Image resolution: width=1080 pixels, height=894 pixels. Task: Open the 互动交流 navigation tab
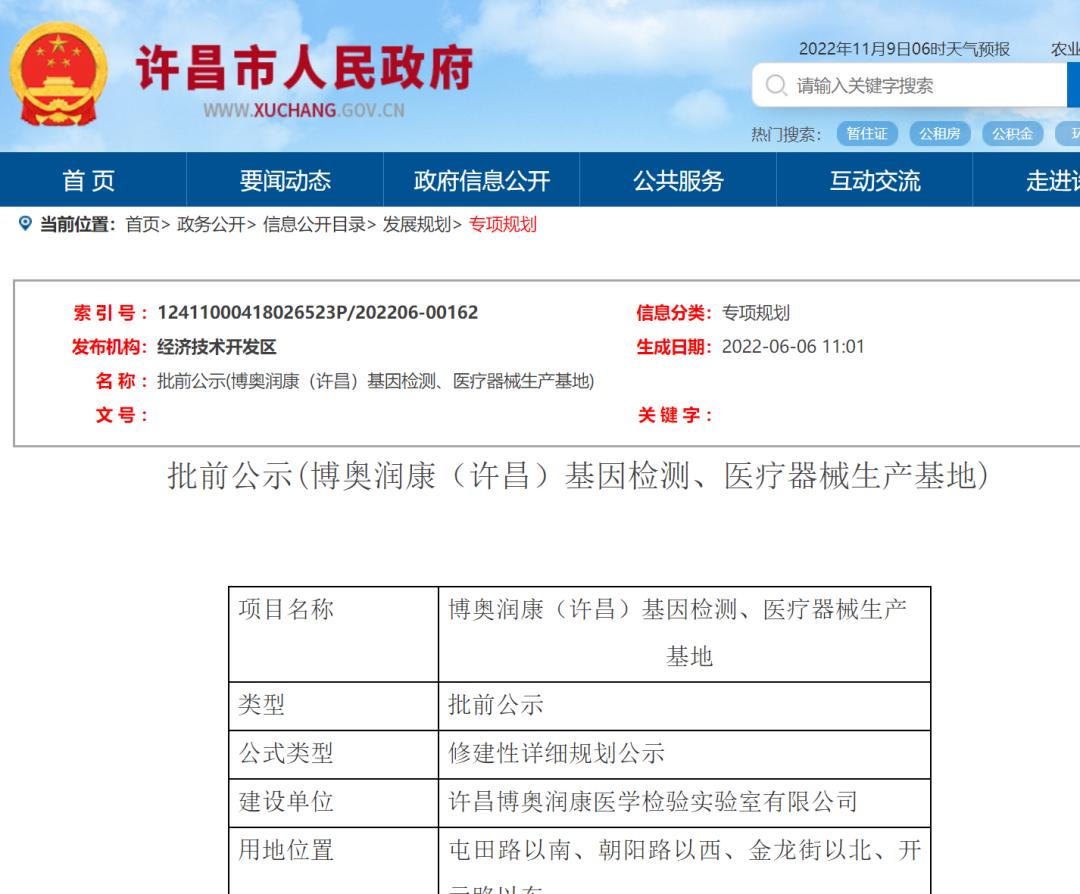[872, 180]
